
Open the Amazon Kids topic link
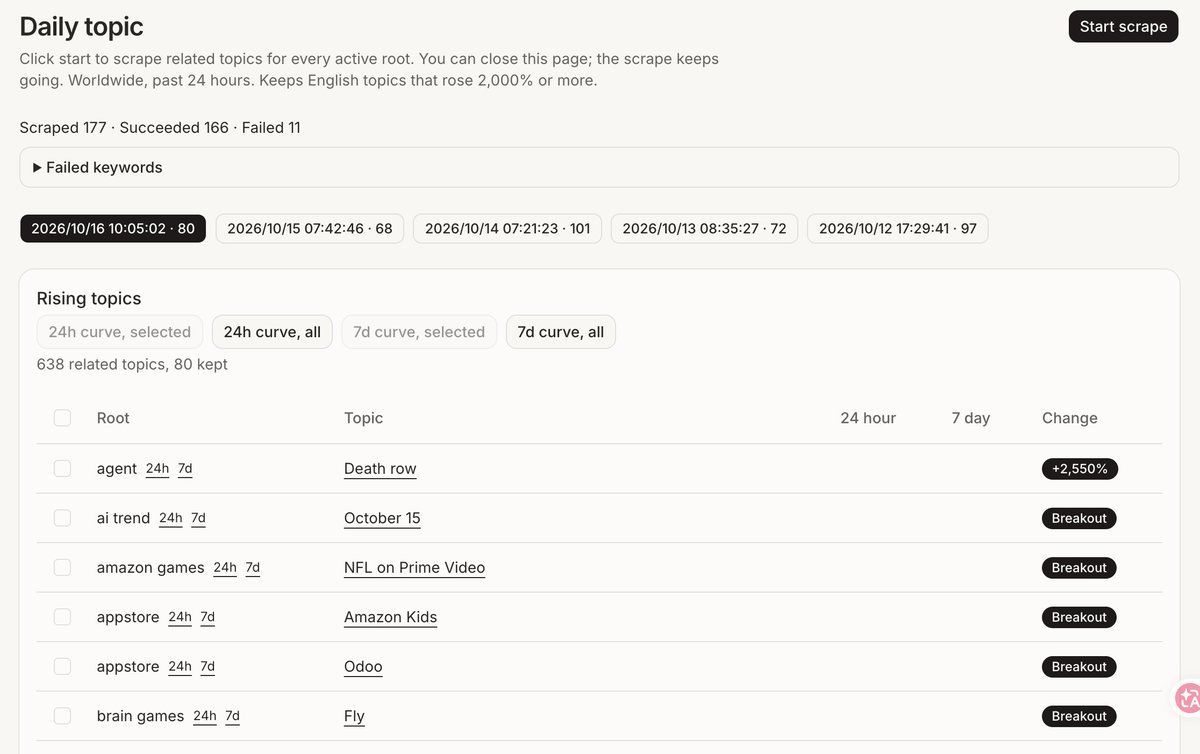click(390, 617)
